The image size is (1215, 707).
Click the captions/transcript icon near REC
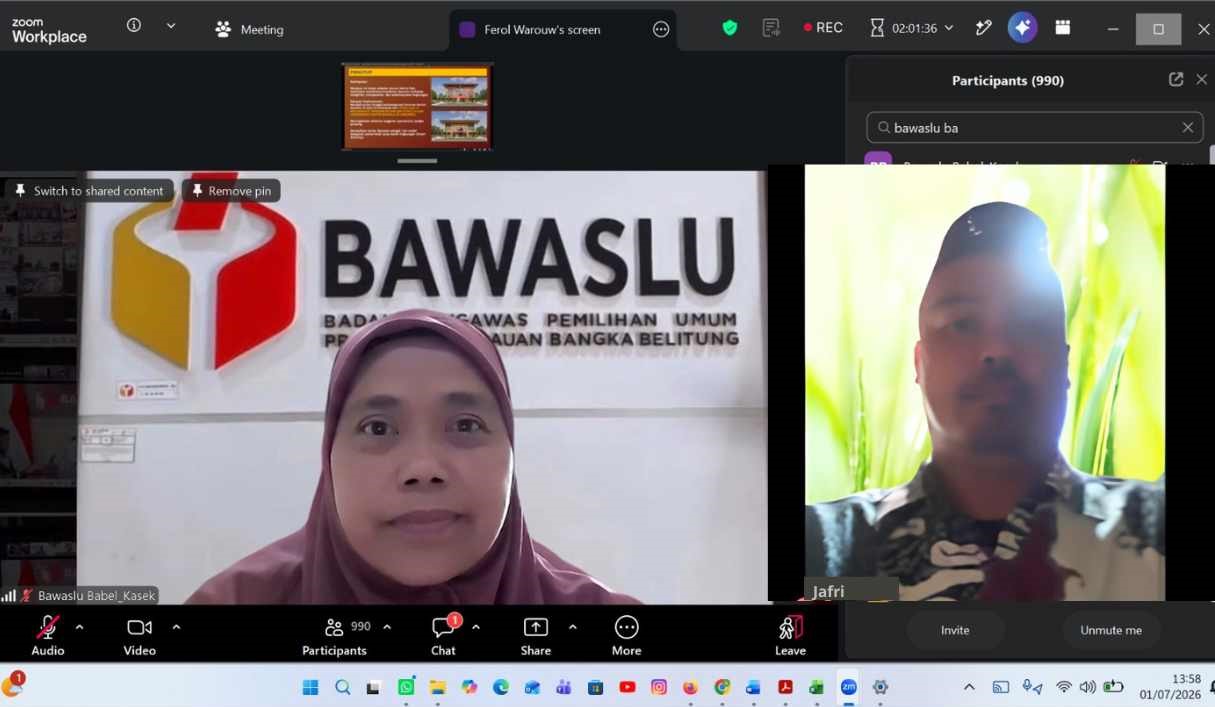[x=771, y=28]
